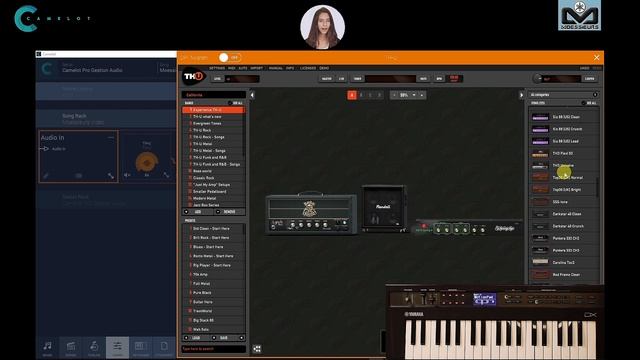Select the THD Flexi 50 amp thumbnail
This screenshot has width=640, height=360.
[540, 154]
